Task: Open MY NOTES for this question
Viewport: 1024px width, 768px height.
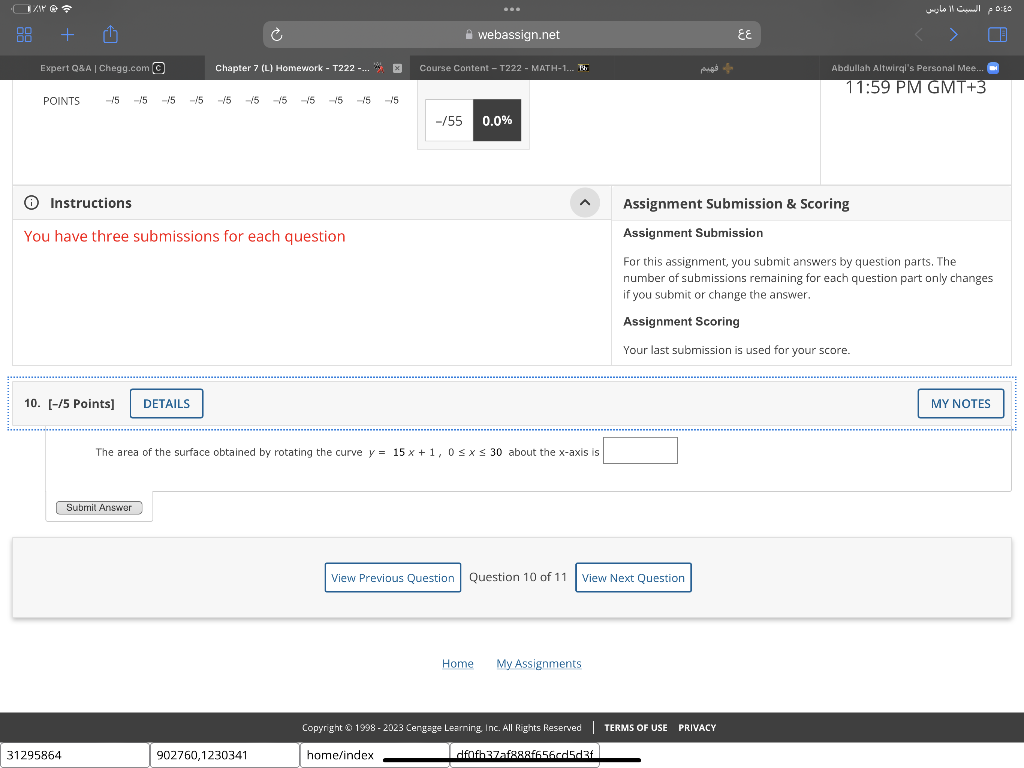Action: [x=960, y=403]
